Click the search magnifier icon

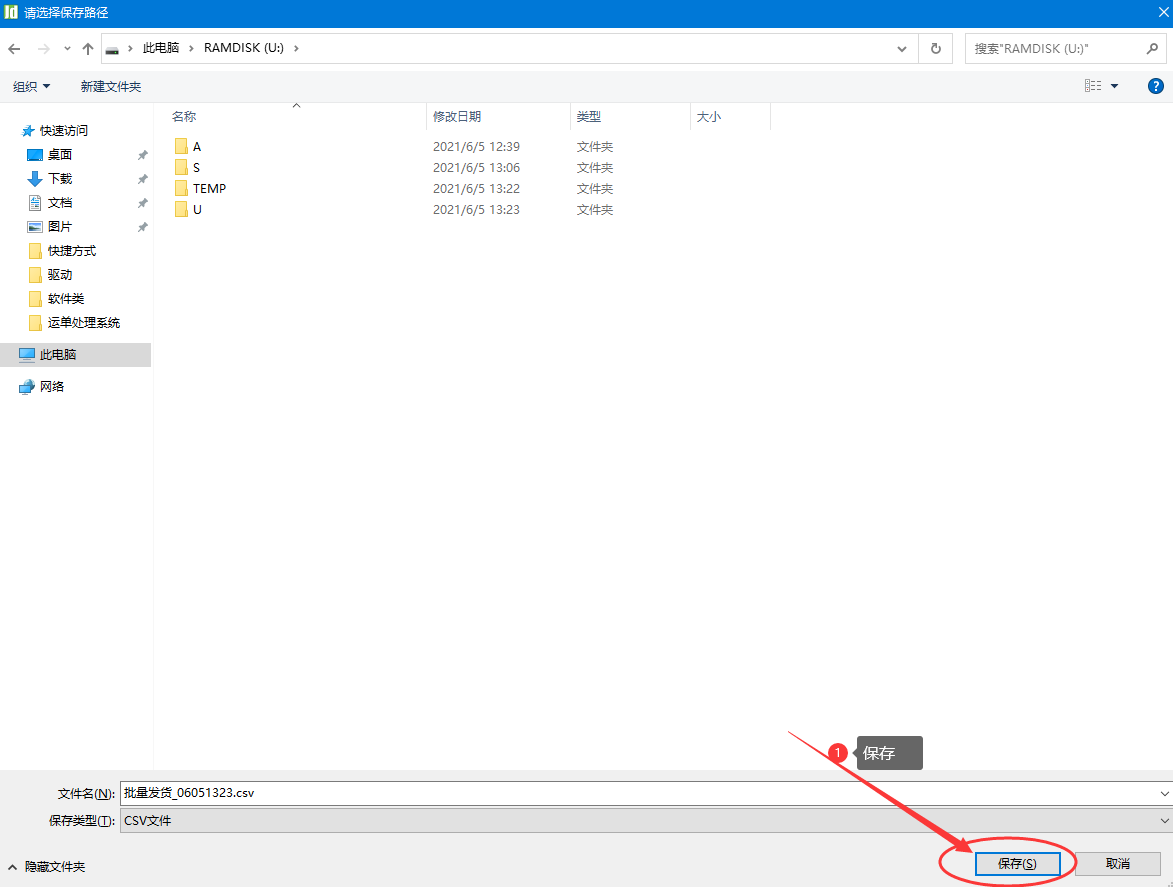click(x=1152, y=48)
